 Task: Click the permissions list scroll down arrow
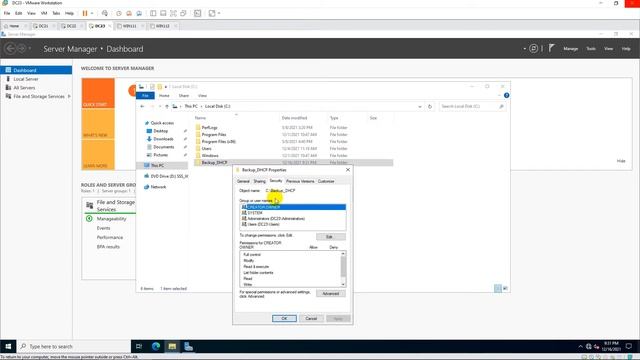[x=343, y=284]
